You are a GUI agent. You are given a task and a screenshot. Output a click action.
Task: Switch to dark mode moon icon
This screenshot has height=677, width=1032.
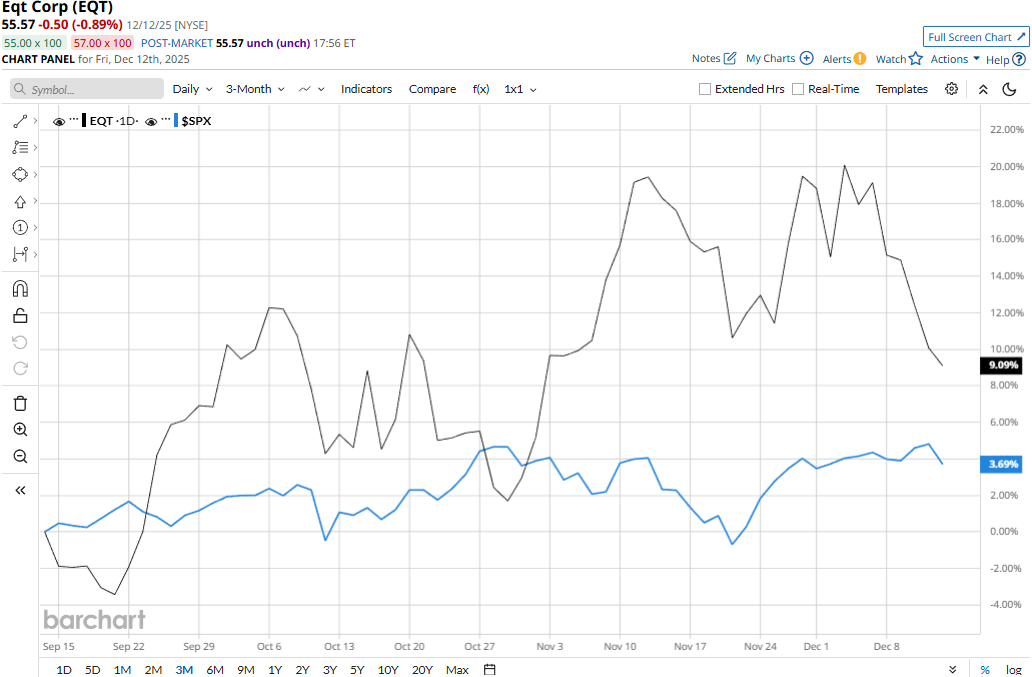pyautogui.click(x=1009, y=89)
